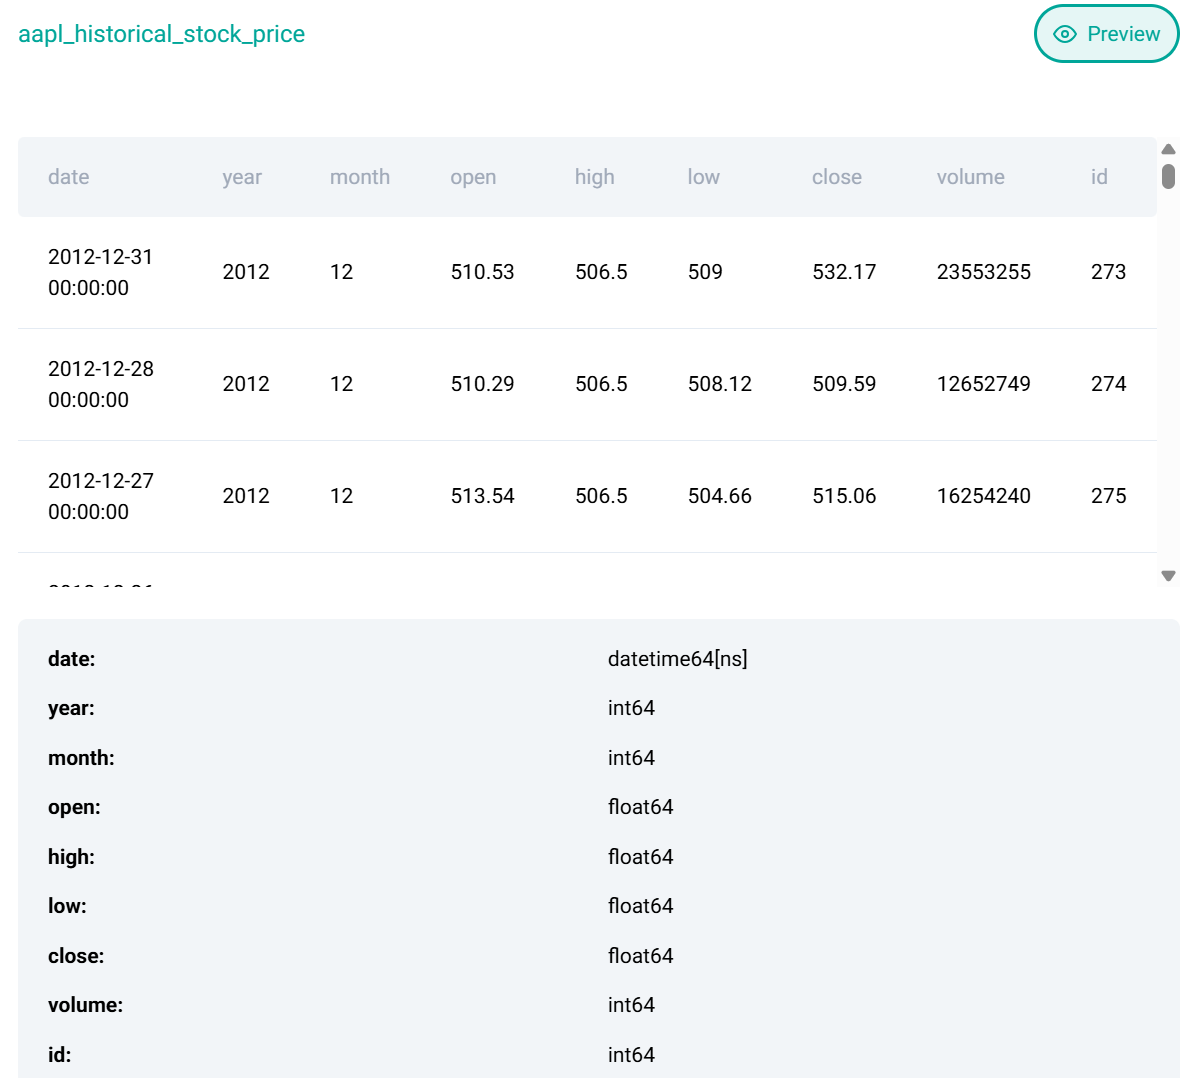
Task: Select the 2012-12-31 date cell
Action: (x=101, y=272)
